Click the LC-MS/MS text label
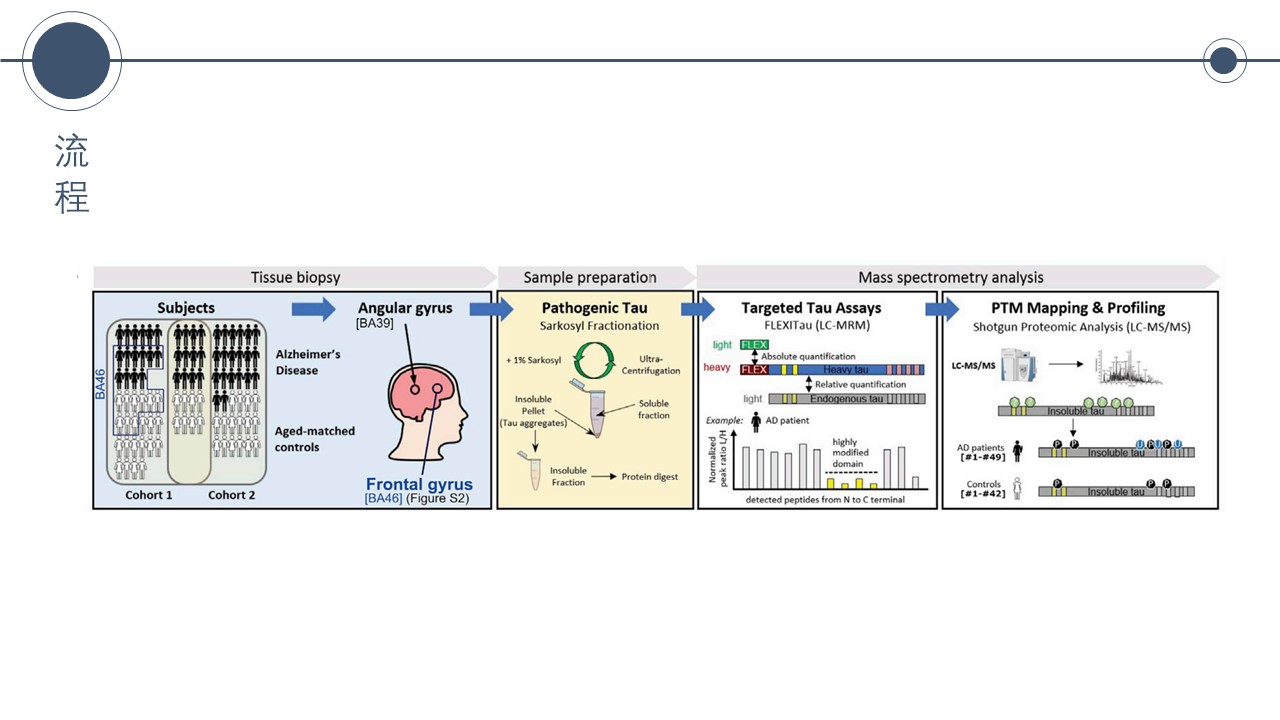1280x720 pixels. 974,367
